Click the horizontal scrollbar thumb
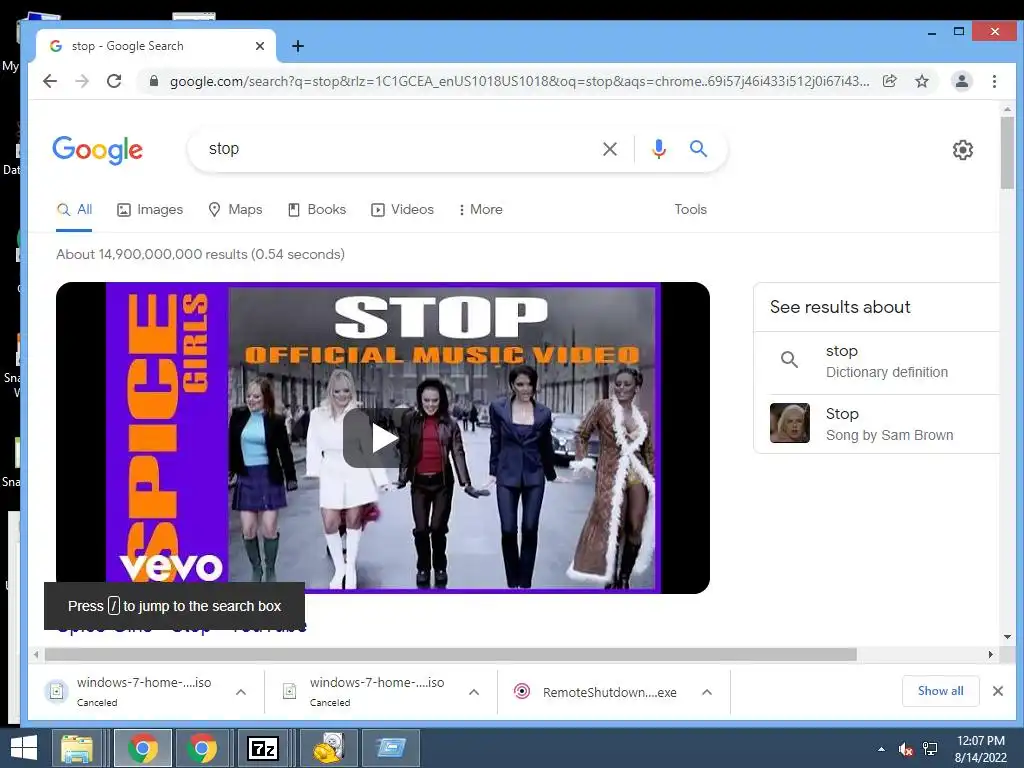The width and height of the screenshot is (1024, 768). pos(451,654)
